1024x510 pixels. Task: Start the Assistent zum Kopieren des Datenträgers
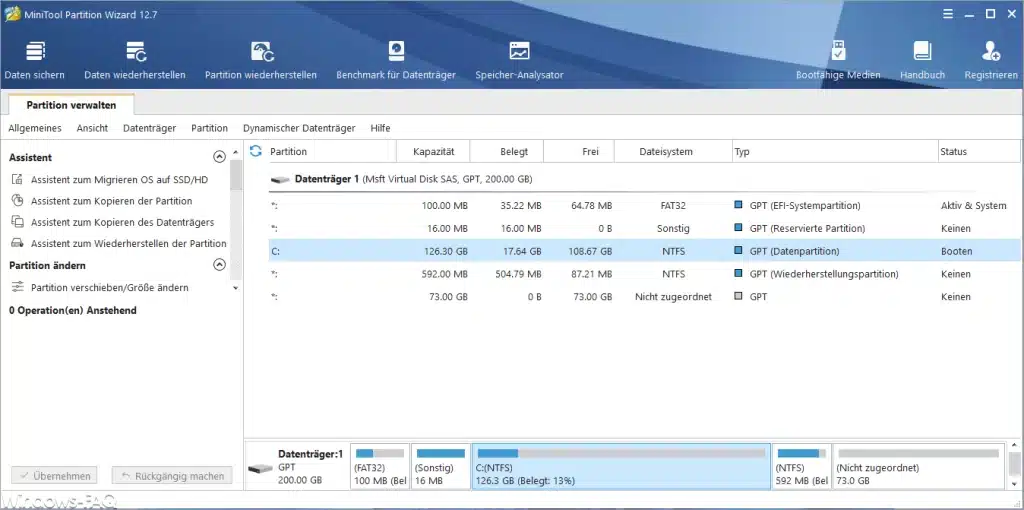tap(113, 222)
